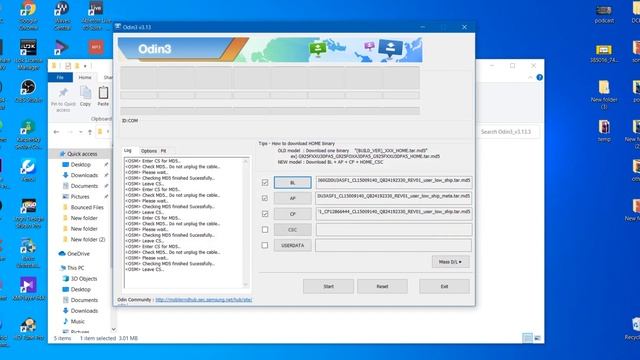Select Bounced Files in navigation pane

(x=87, y=207)
